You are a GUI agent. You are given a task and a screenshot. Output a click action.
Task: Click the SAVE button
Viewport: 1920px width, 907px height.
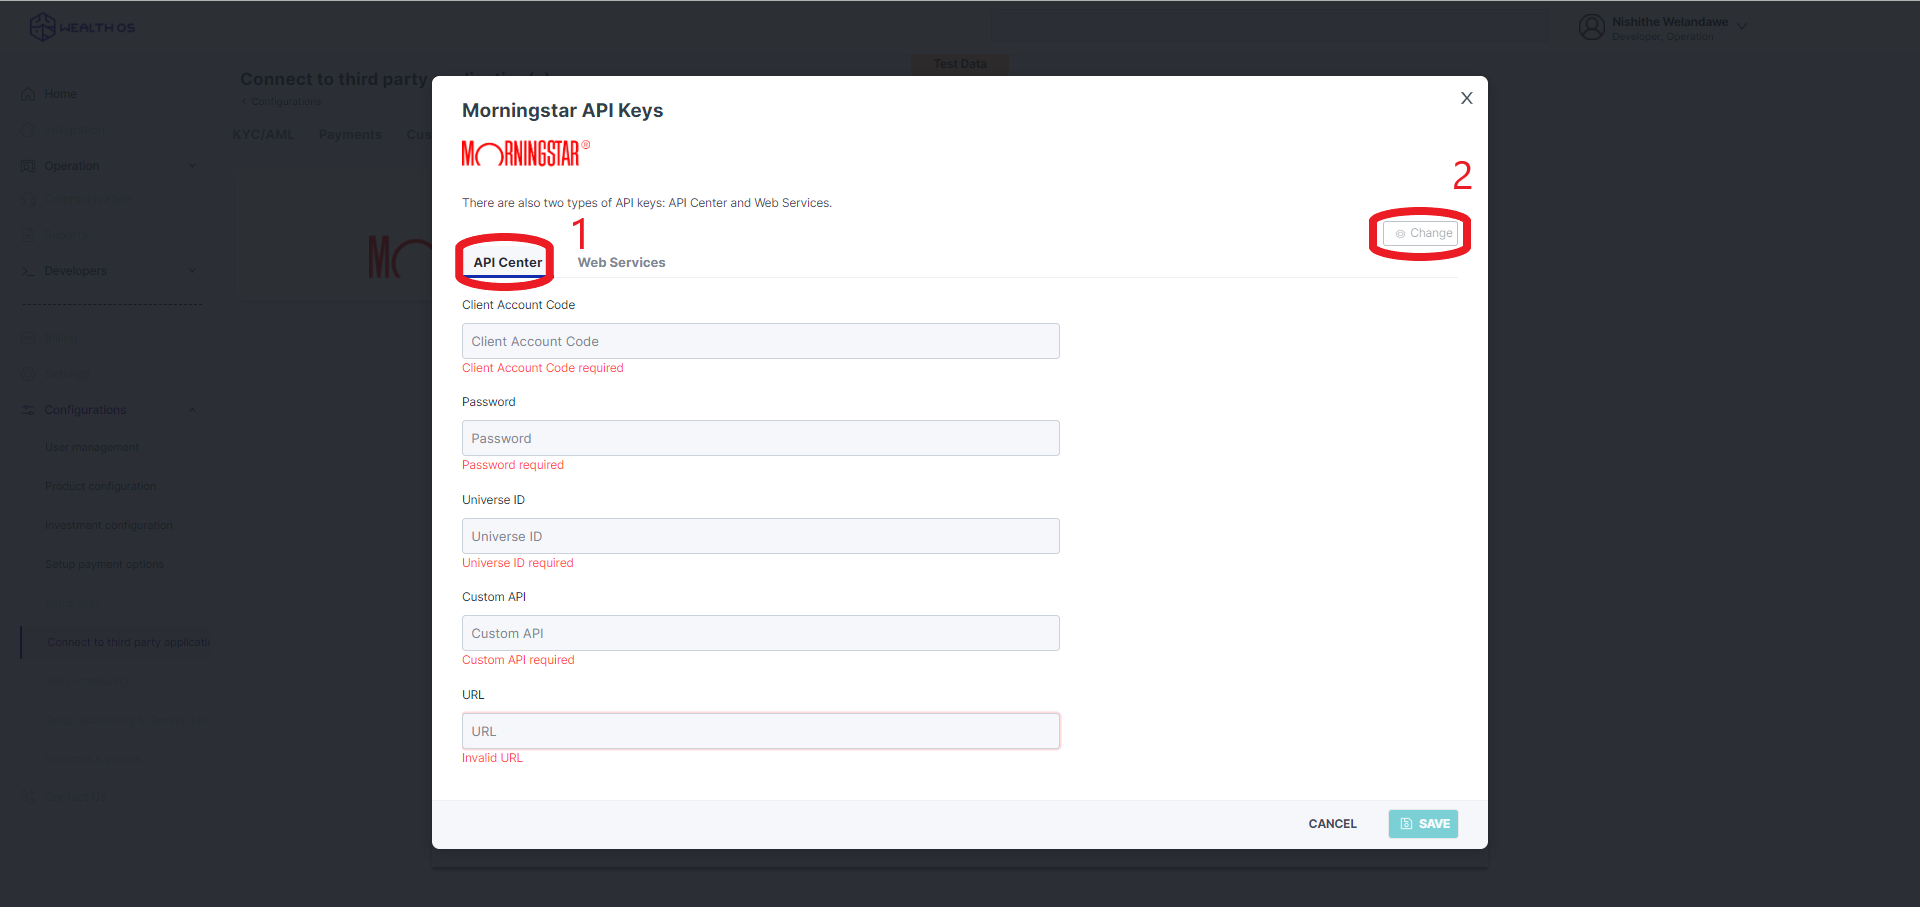[1423, 824]
